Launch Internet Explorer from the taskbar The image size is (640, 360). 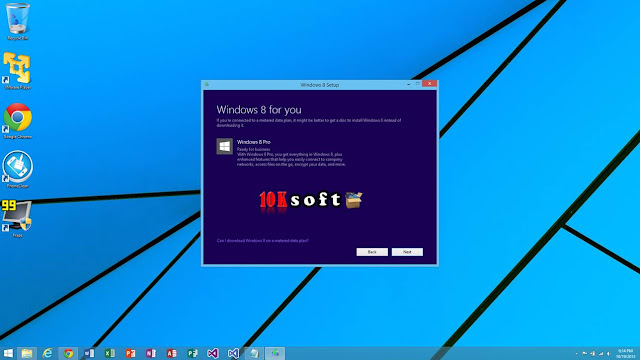[x=47, y=353]
